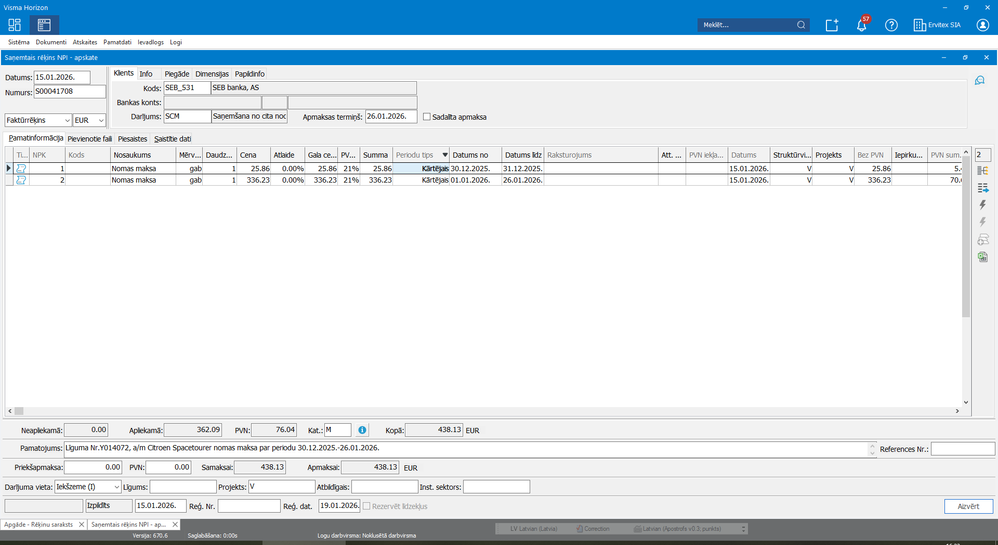
Task: Open the Logi menu
Action: pyautogui.click(x=176, y=42)
